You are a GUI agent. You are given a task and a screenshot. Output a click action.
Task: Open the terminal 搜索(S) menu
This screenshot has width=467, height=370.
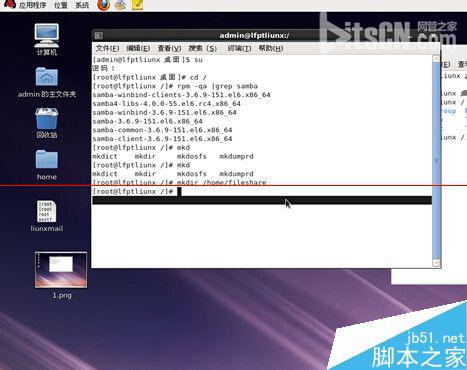[x=203, y=48]
